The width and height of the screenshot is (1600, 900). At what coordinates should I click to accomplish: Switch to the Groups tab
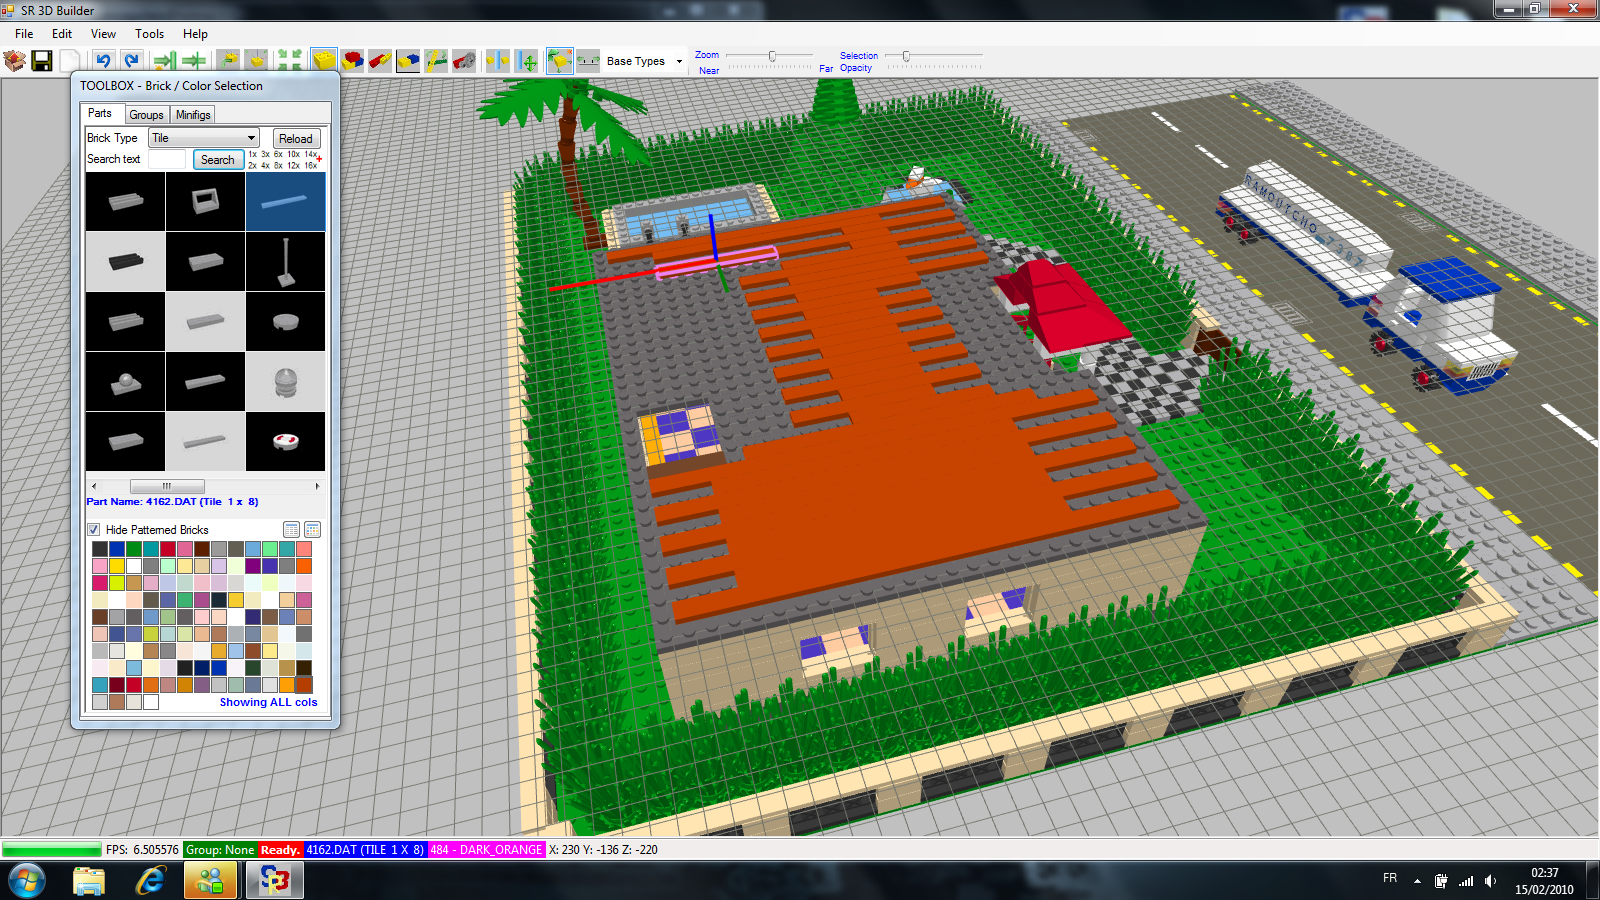coord(146,114)
